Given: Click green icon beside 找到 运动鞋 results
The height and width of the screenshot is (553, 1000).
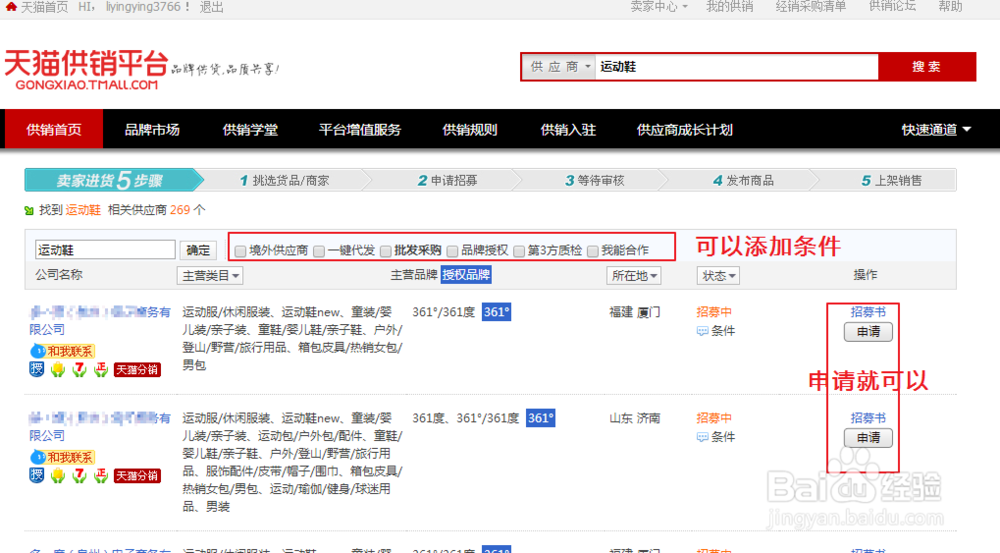Looking at the screenshot, I should (x=29, y=210).
